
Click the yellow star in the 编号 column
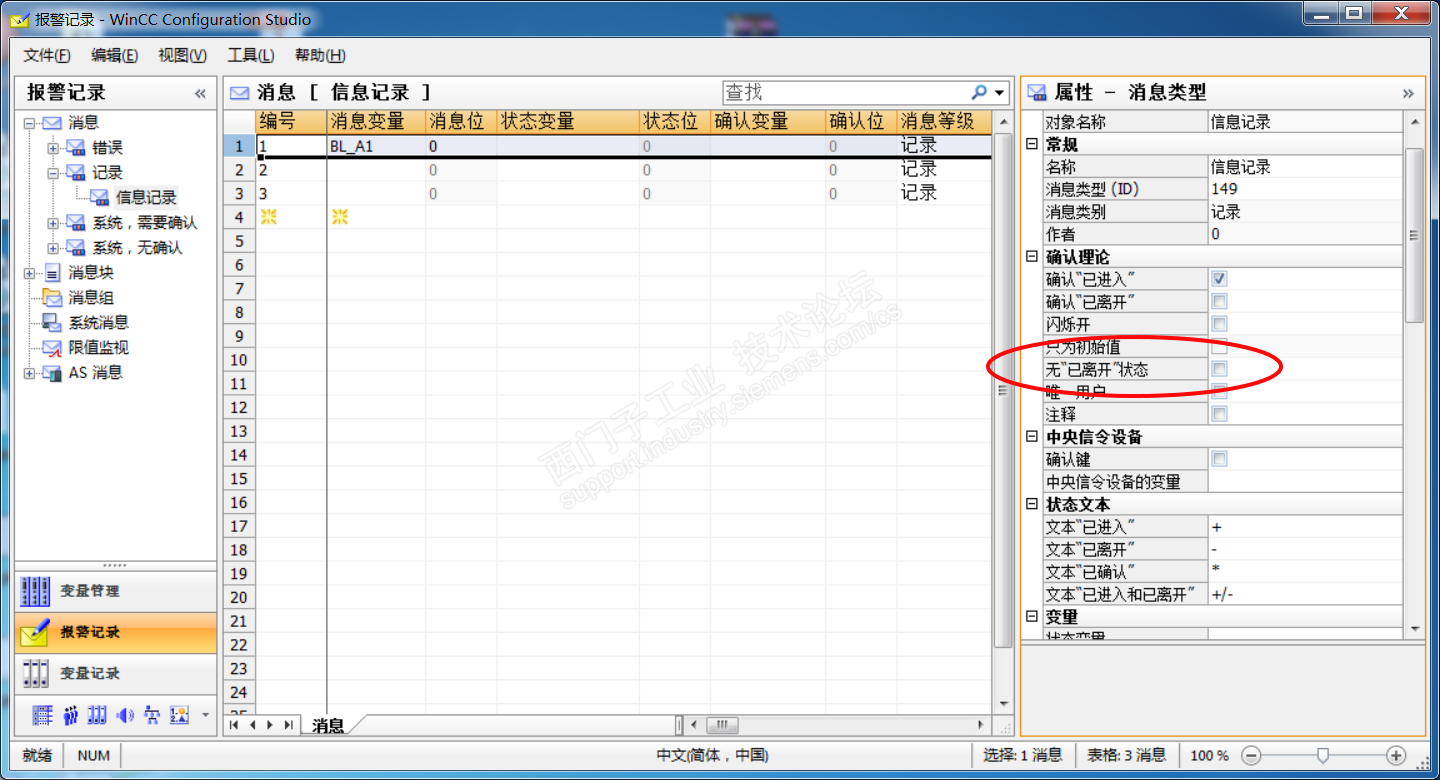pyautogui.click(x=268, y=217)
